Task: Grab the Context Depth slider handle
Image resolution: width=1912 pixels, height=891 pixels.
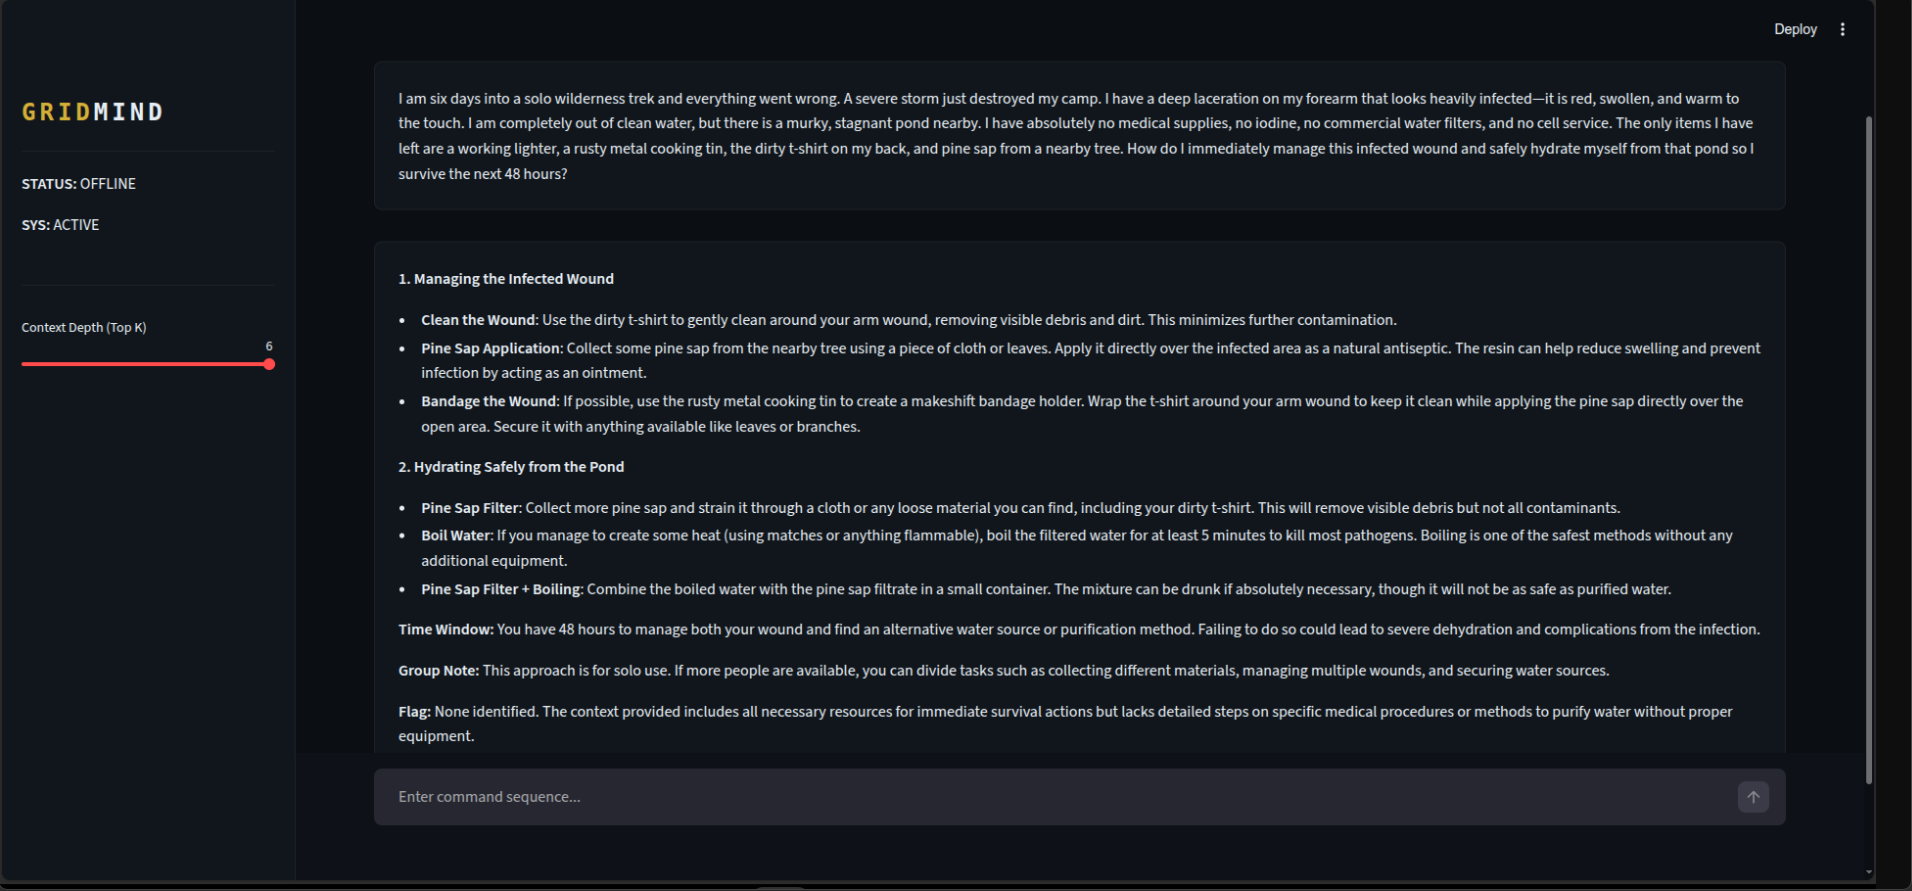Action: click(x=269, y=364)
